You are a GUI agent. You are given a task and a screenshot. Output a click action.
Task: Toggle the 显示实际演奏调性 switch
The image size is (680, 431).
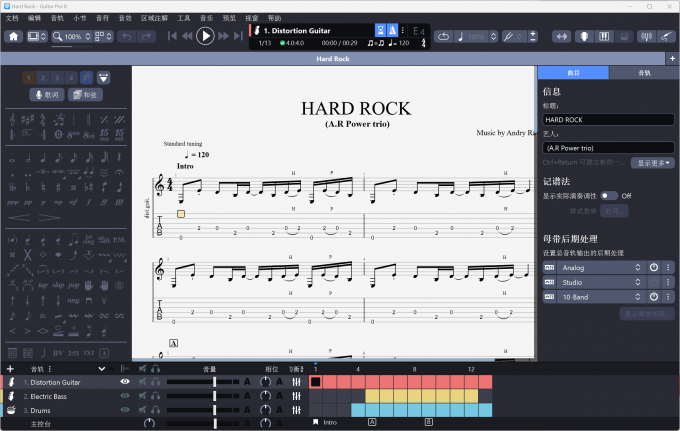609,196
